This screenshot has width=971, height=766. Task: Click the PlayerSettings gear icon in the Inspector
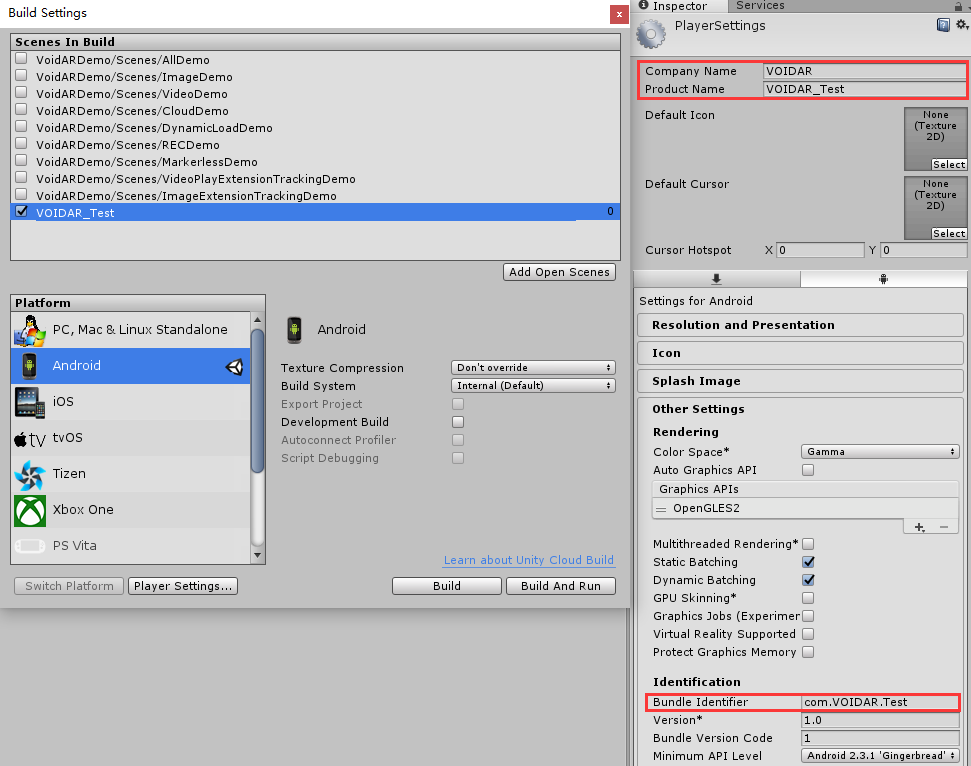[651, 33]
